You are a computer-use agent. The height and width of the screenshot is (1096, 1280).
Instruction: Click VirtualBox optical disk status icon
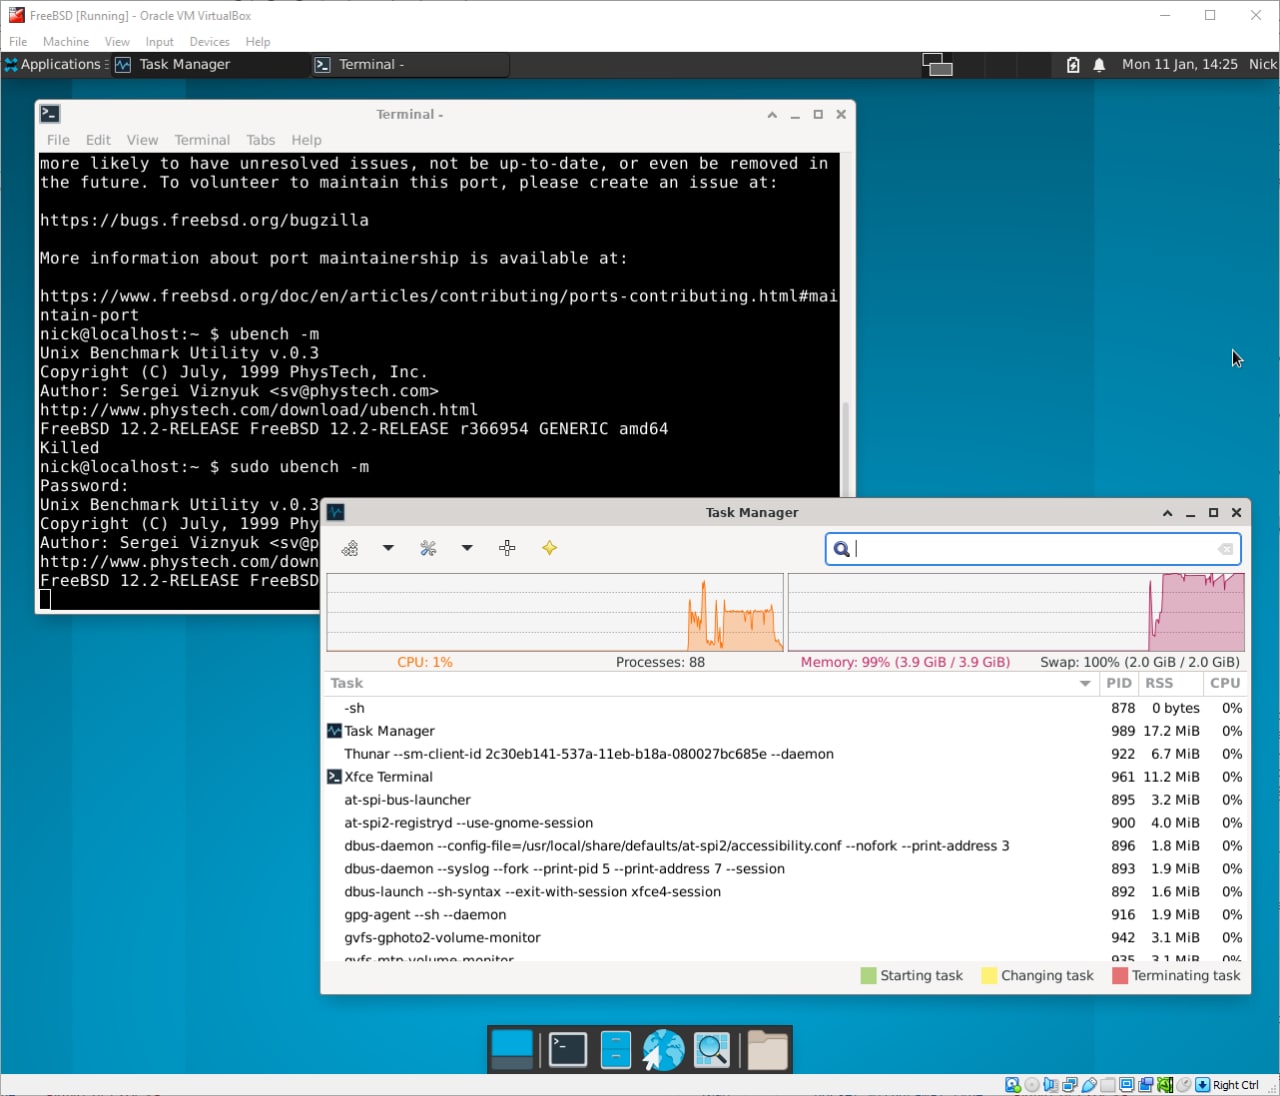1032,1085
